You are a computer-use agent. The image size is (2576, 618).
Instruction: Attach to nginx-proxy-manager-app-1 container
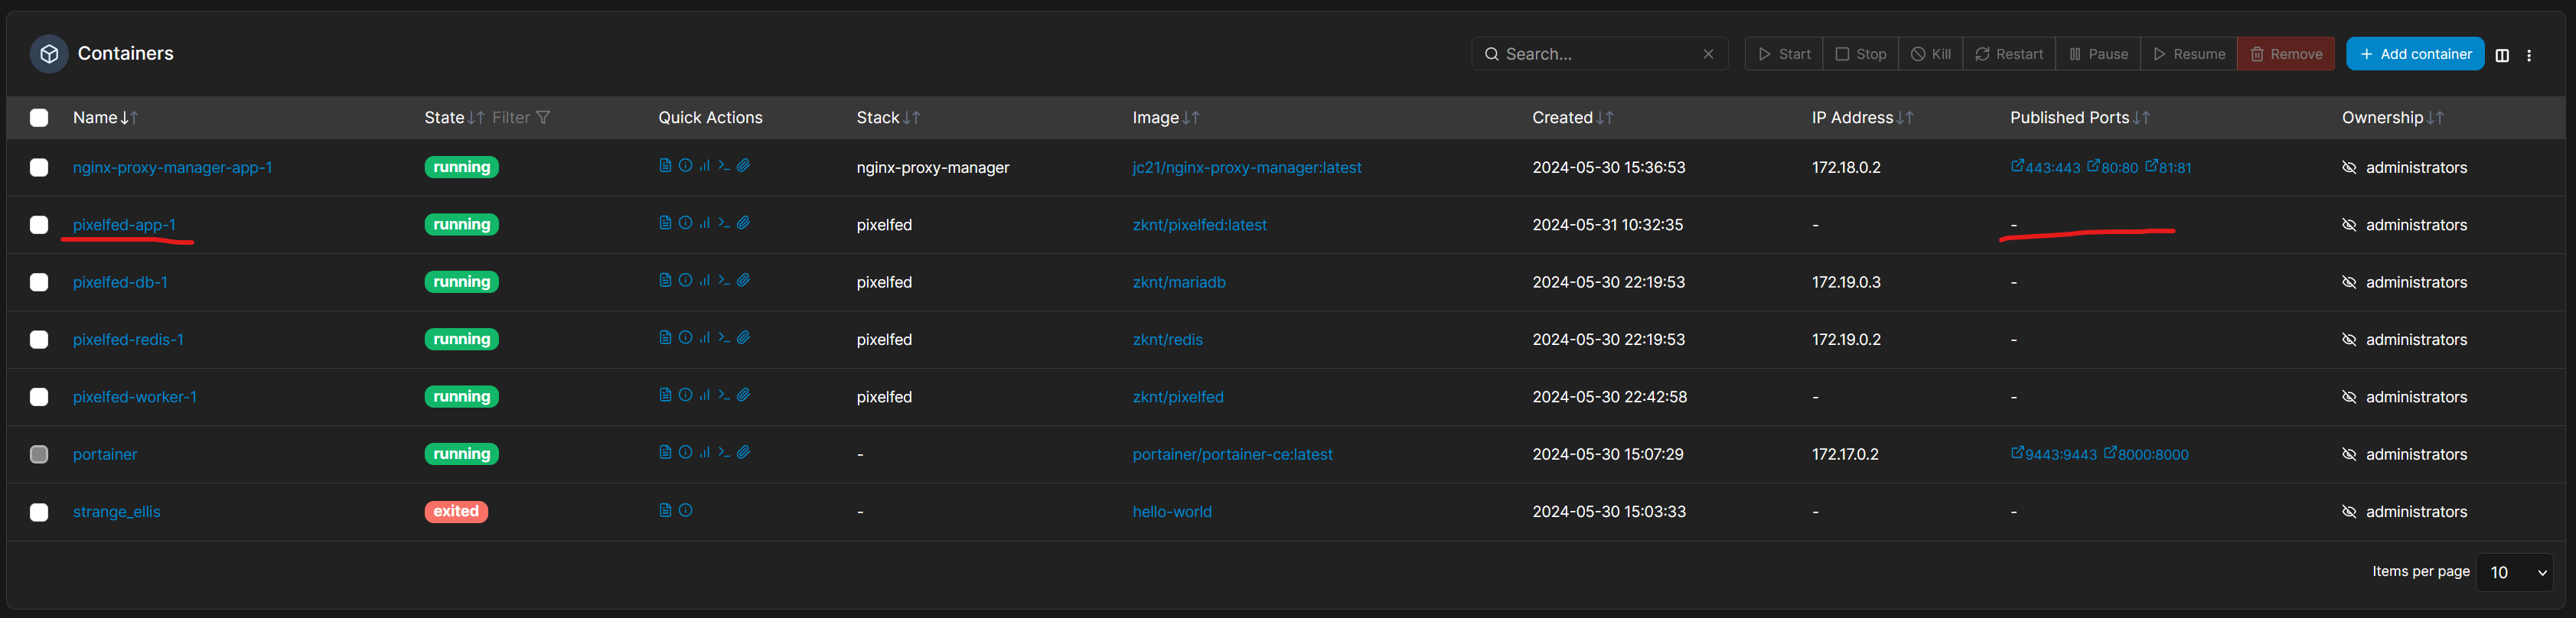(x=744, y=166)
